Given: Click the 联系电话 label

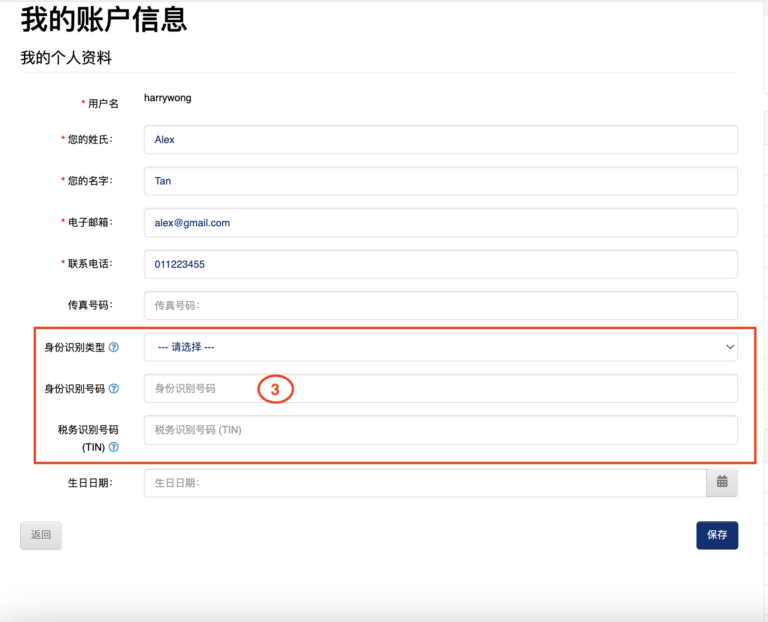Looking at the screenshot, I should [90, 263].
